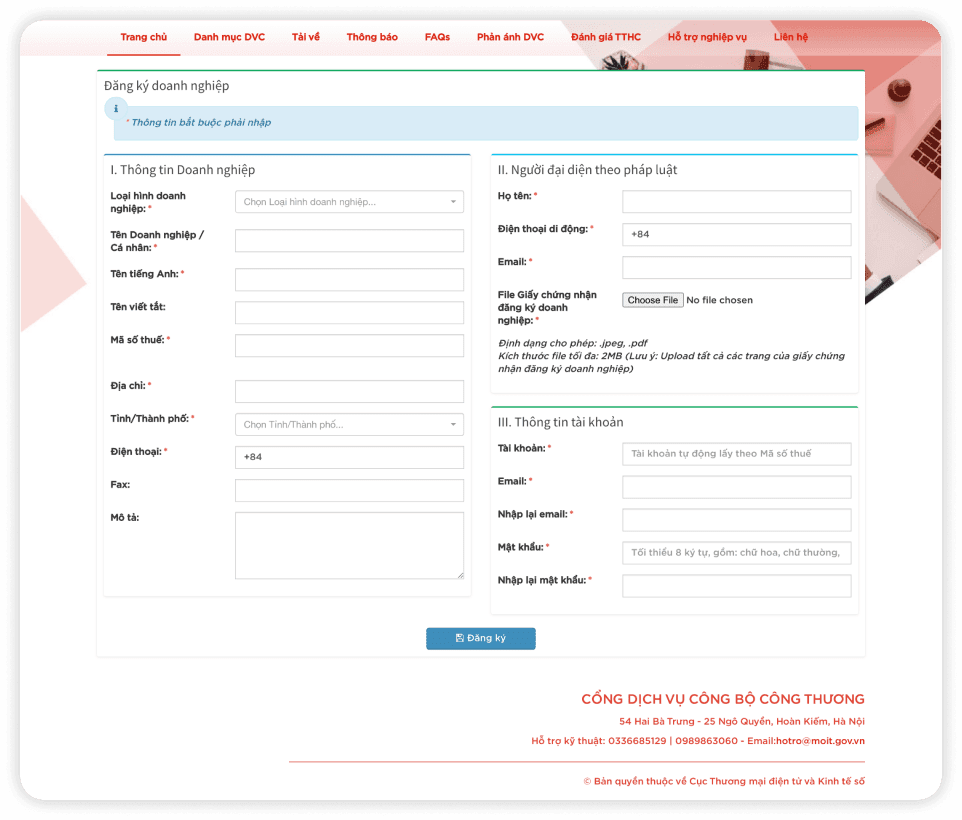Open the Thông báo section
This screenshot has height=820, width=962.
(x=371, y=36)
